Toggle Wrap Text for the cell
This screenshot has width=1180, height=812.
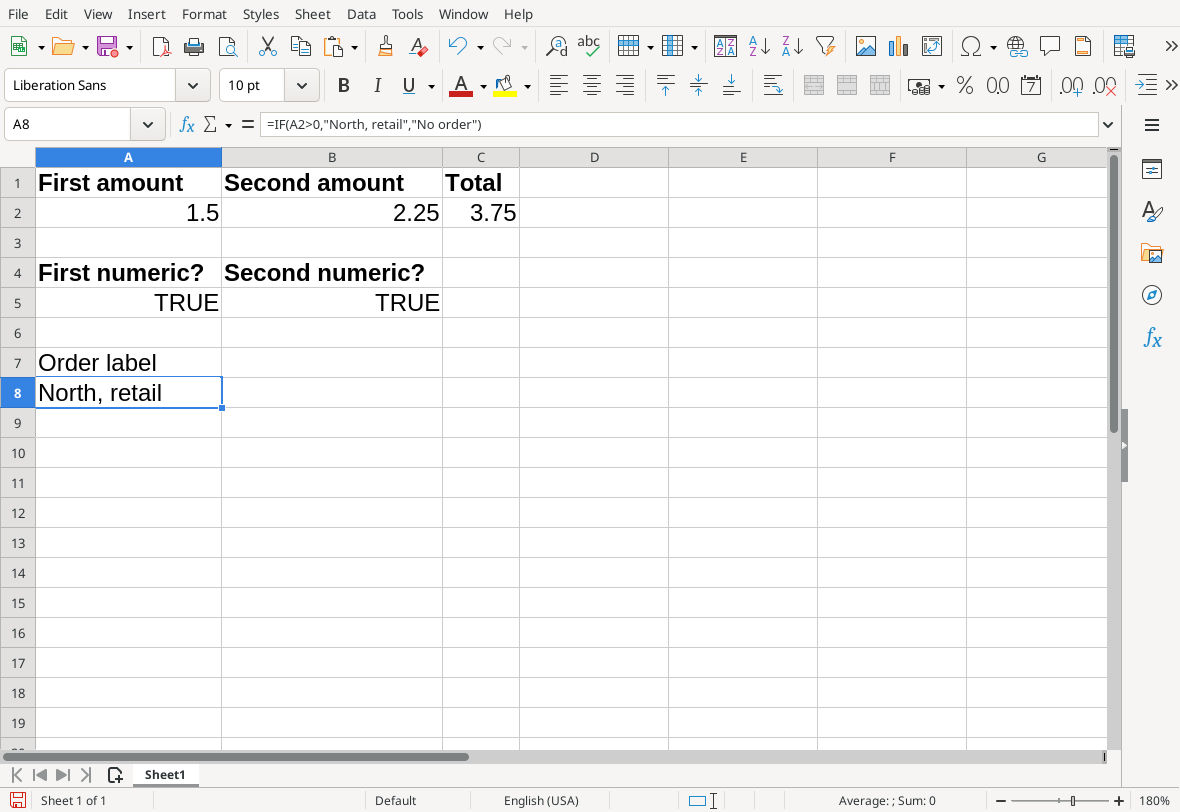point(773,86)
